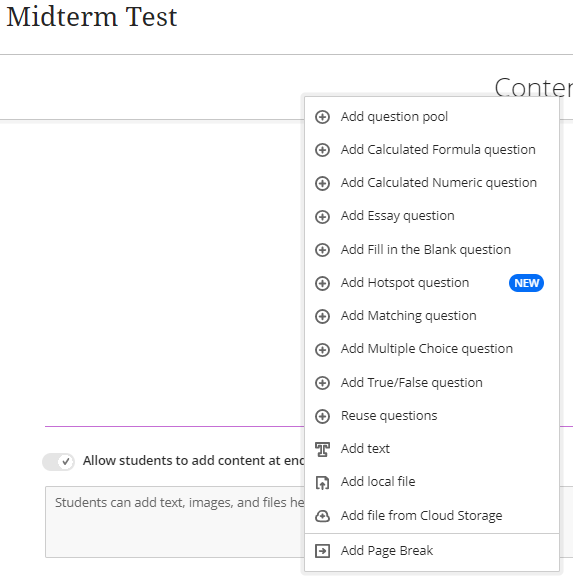Toggle Allow students to add content switch
Viewport: 573px width, 582px height.
58,461
